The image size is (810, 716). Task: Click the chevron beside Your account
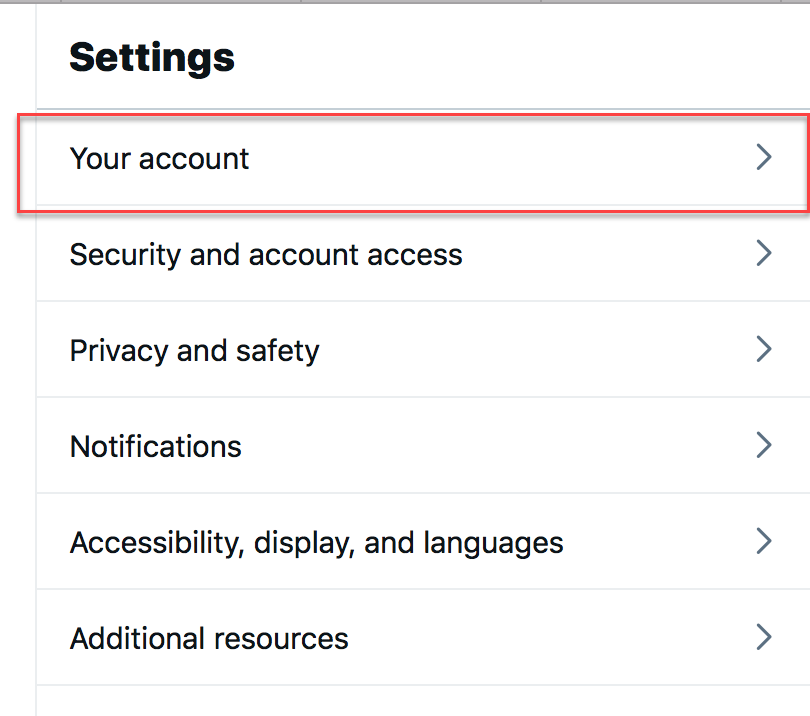pyautogui.click(x=764, y=157)
